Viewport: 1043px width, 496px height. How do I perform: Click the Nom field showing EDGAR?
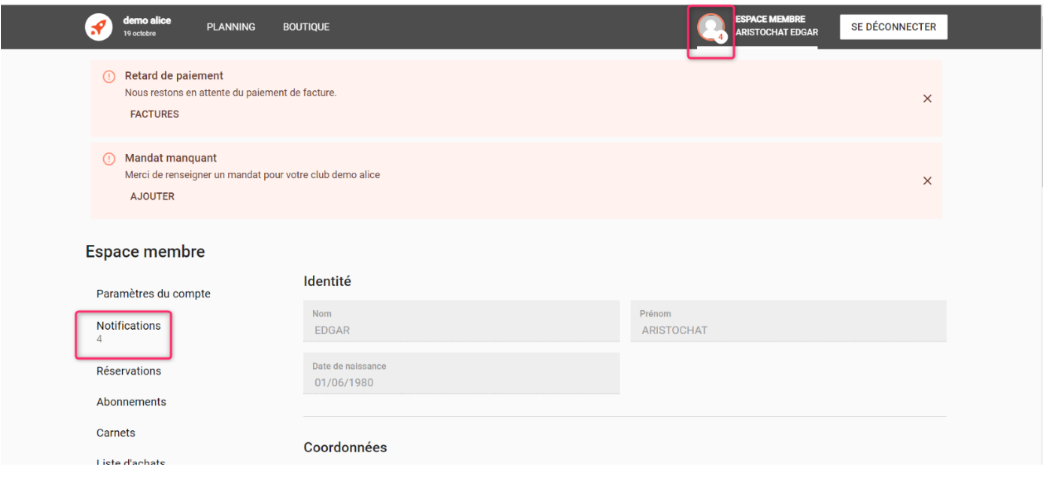point(461,321)
